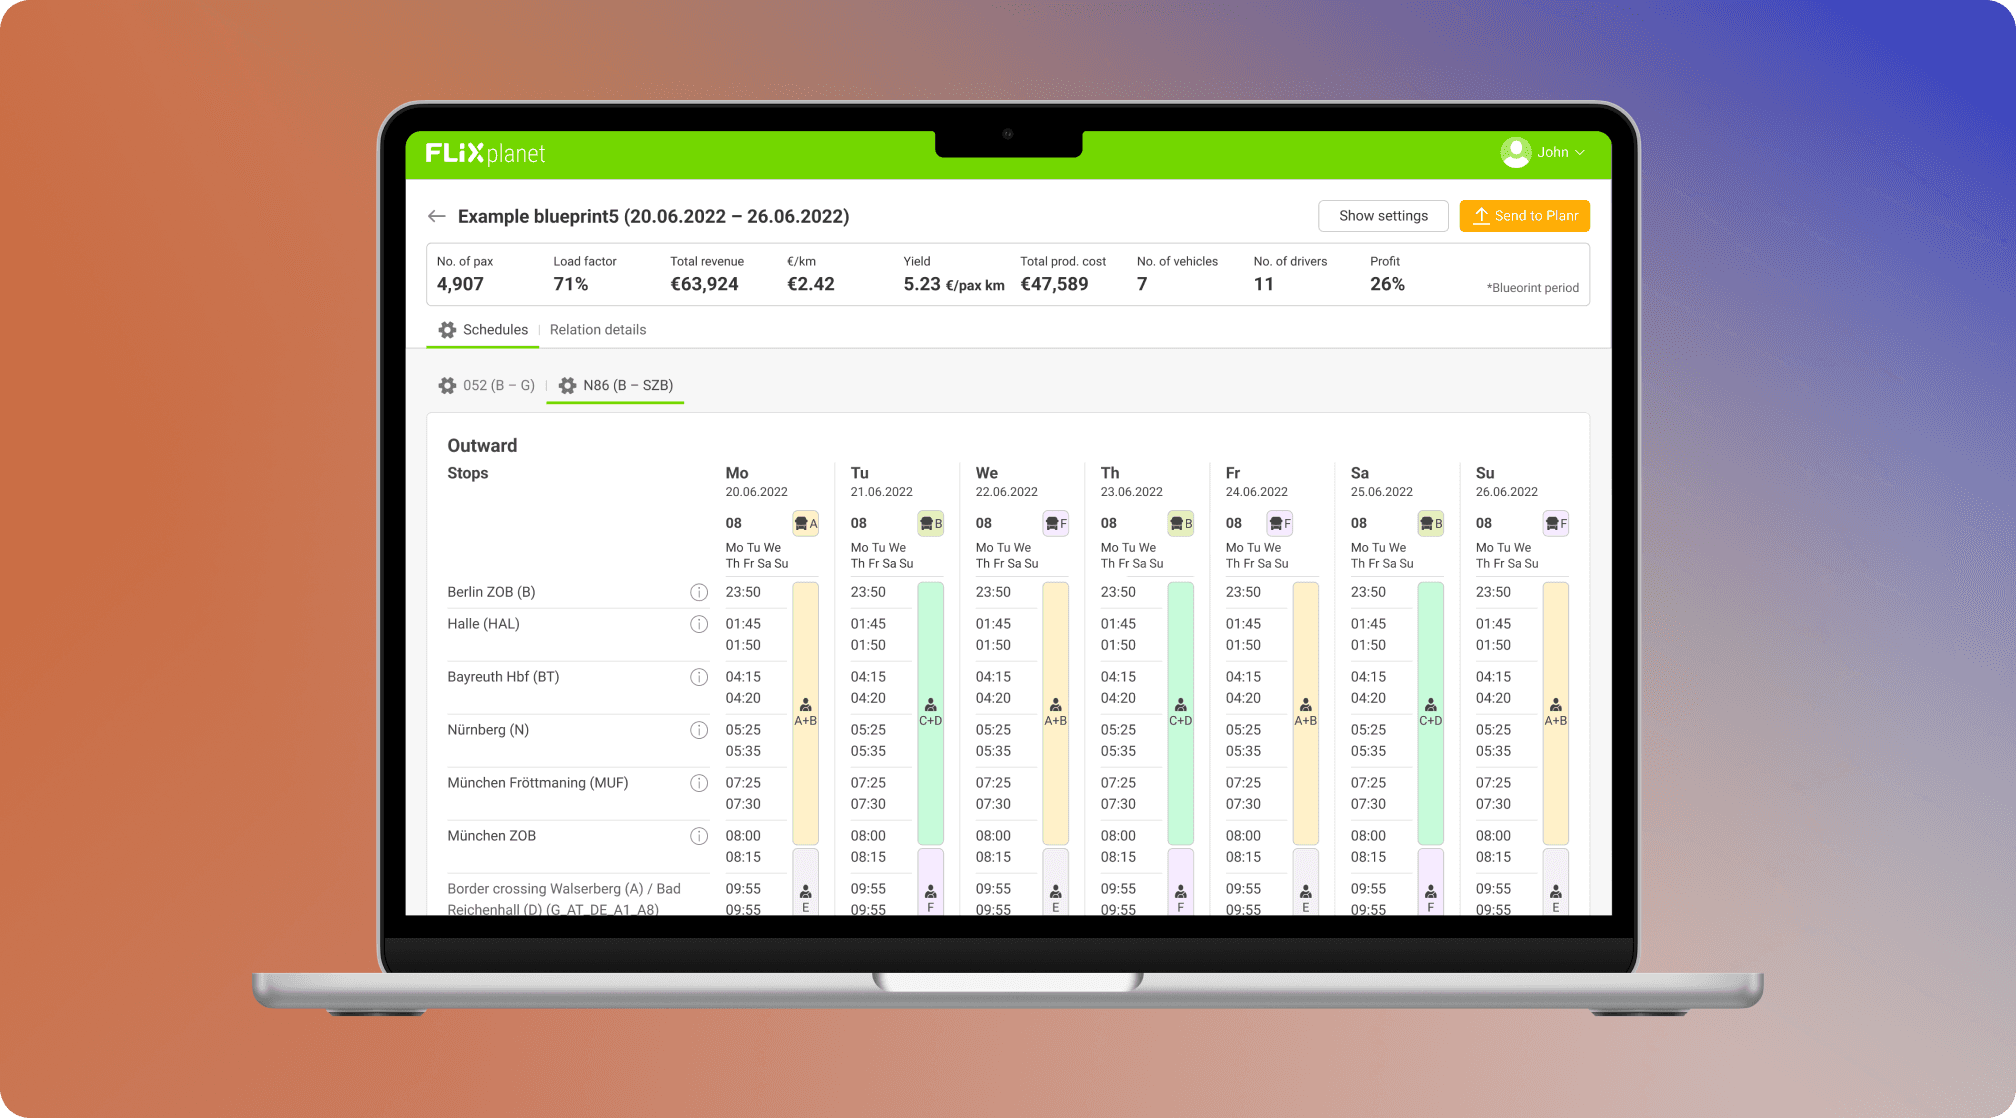Screen dimensions: 2016x1118
Task: Open info for München Fröttmaning (MUF)
Action: 699,783
